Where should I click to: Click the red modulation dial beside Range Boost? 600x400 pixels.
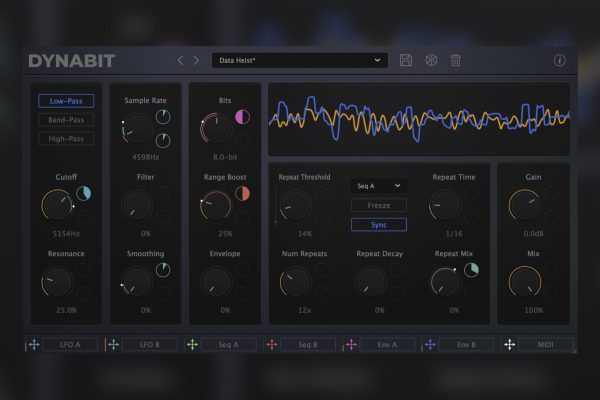click(x=242, y=194)
